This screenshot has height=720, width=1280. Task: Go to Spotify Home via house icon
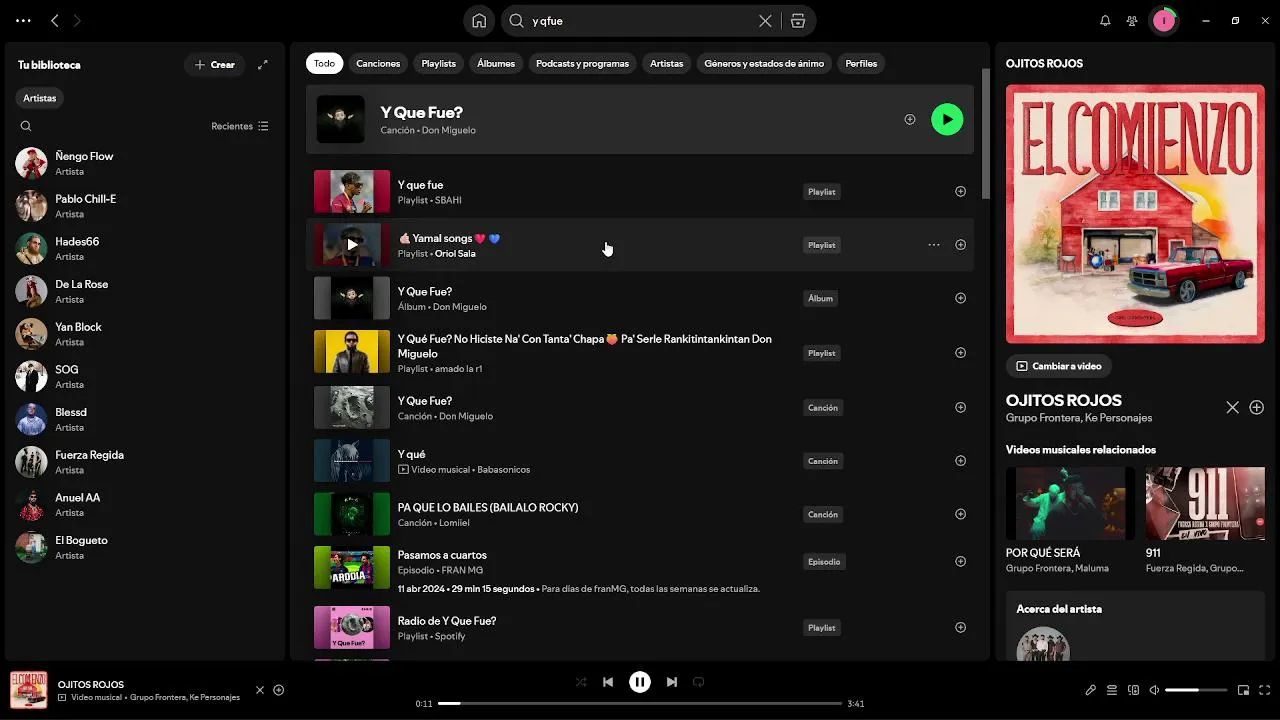[479, 21]
